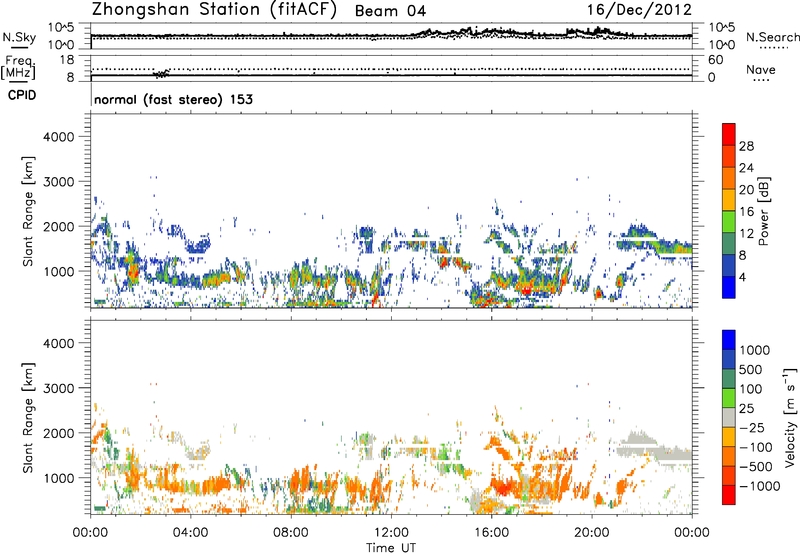Click the "20:00" time axis tick
Viewport: 800px width, 554px height.
pos(591,533)
